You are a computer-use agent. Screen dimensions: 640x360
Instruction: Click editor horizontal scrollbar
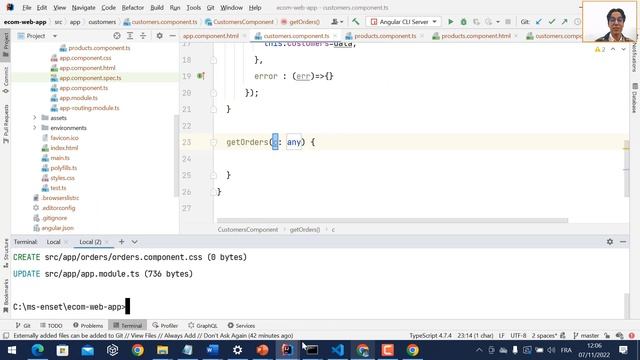click(392, 220)
